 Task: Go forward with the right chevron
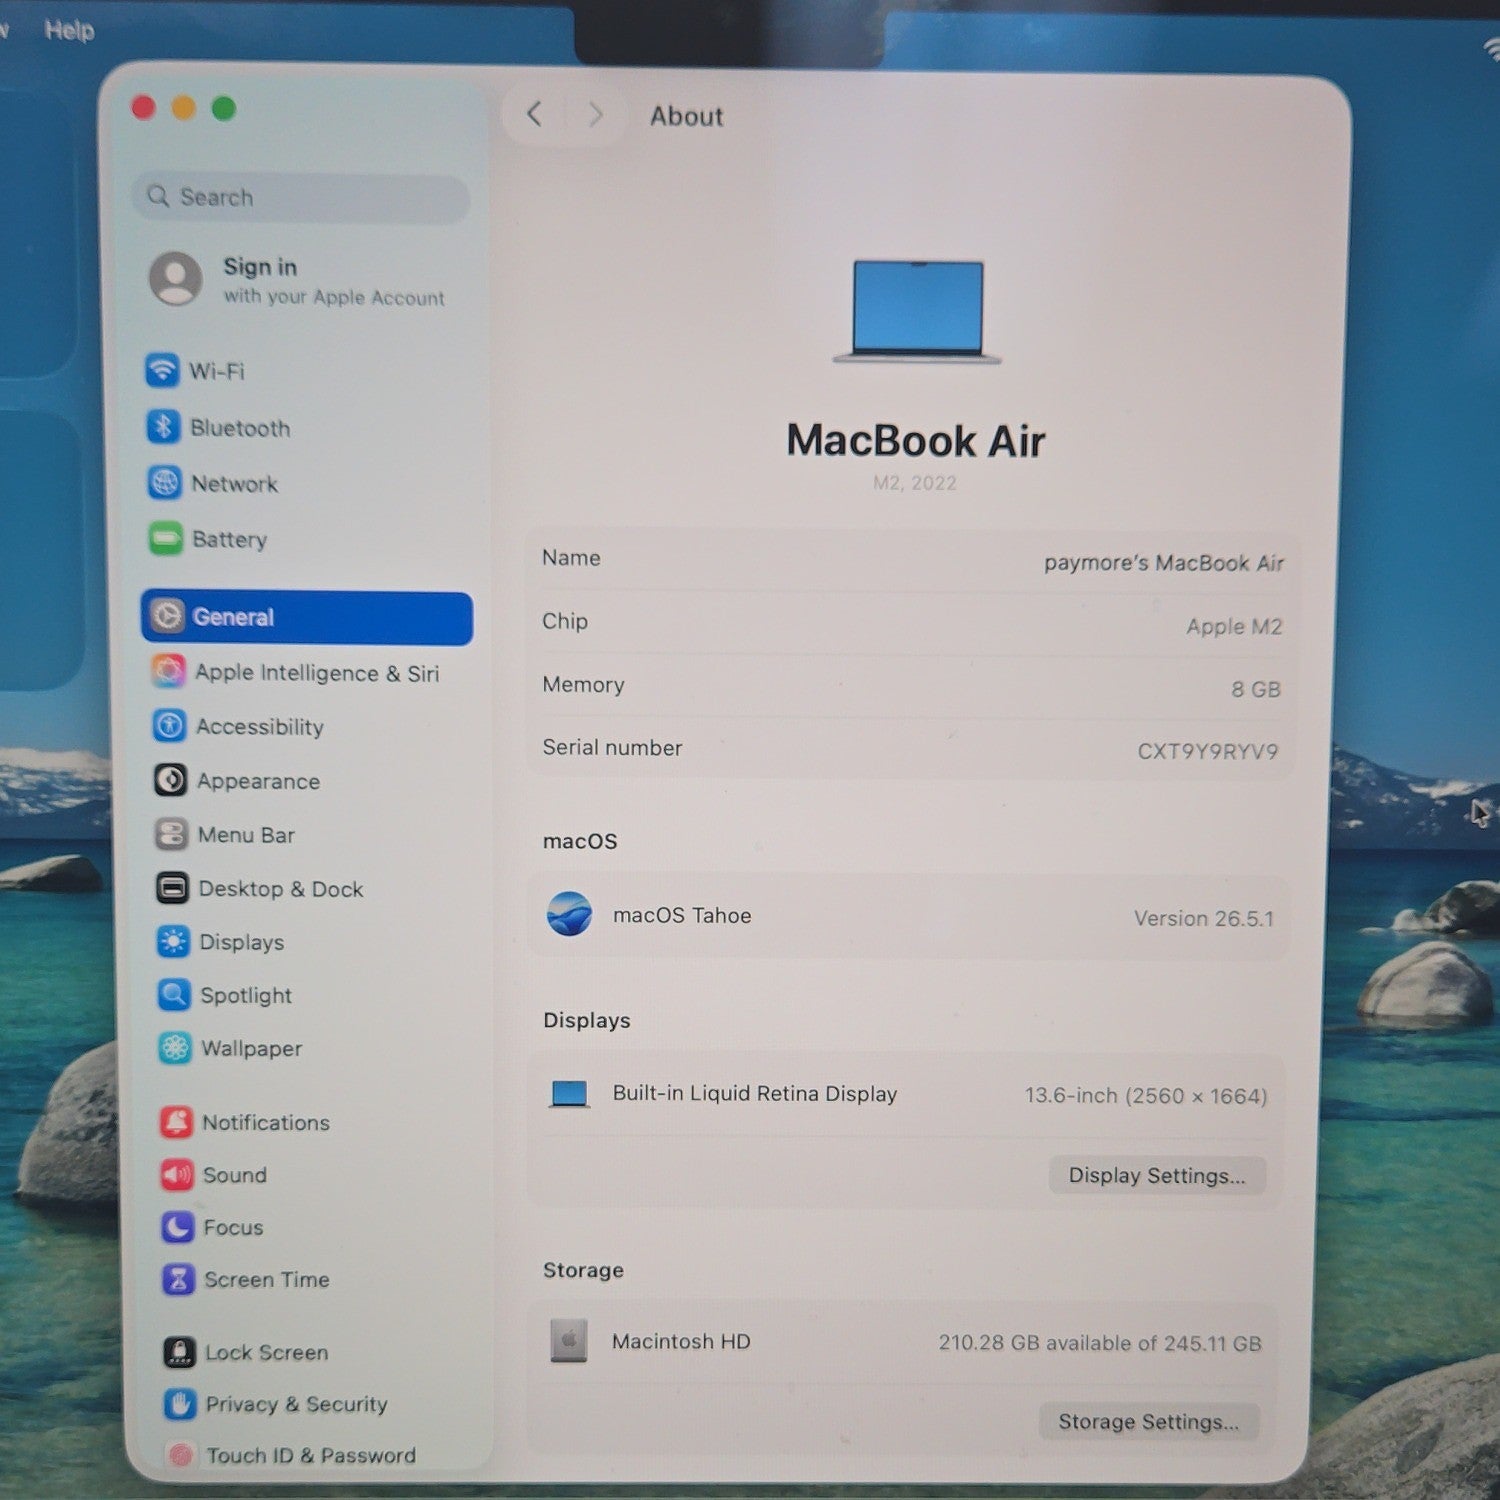point(596,115)
